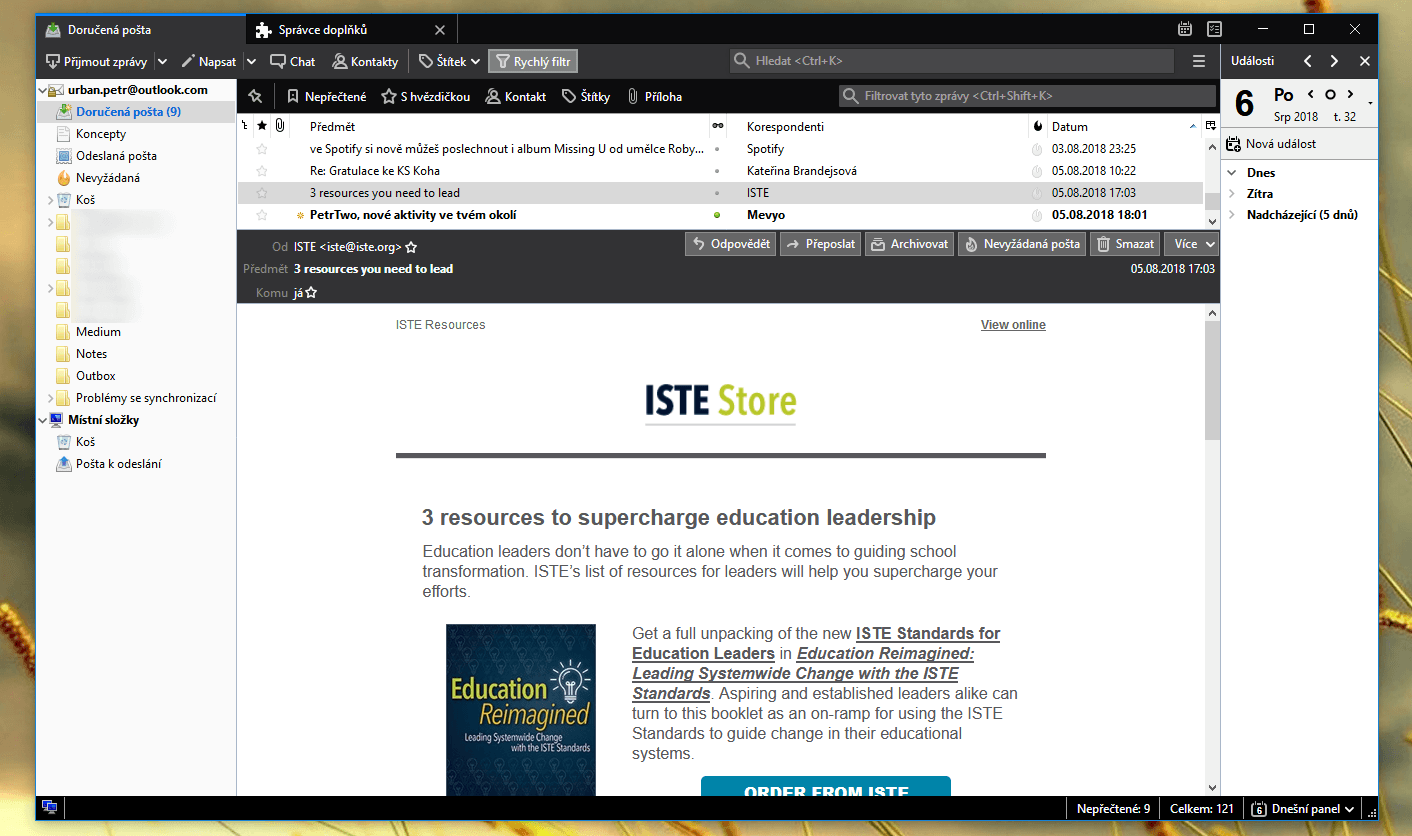1412x836 pixels.
Task: Click the Přeposlat forward button
Action: [820, 244]
